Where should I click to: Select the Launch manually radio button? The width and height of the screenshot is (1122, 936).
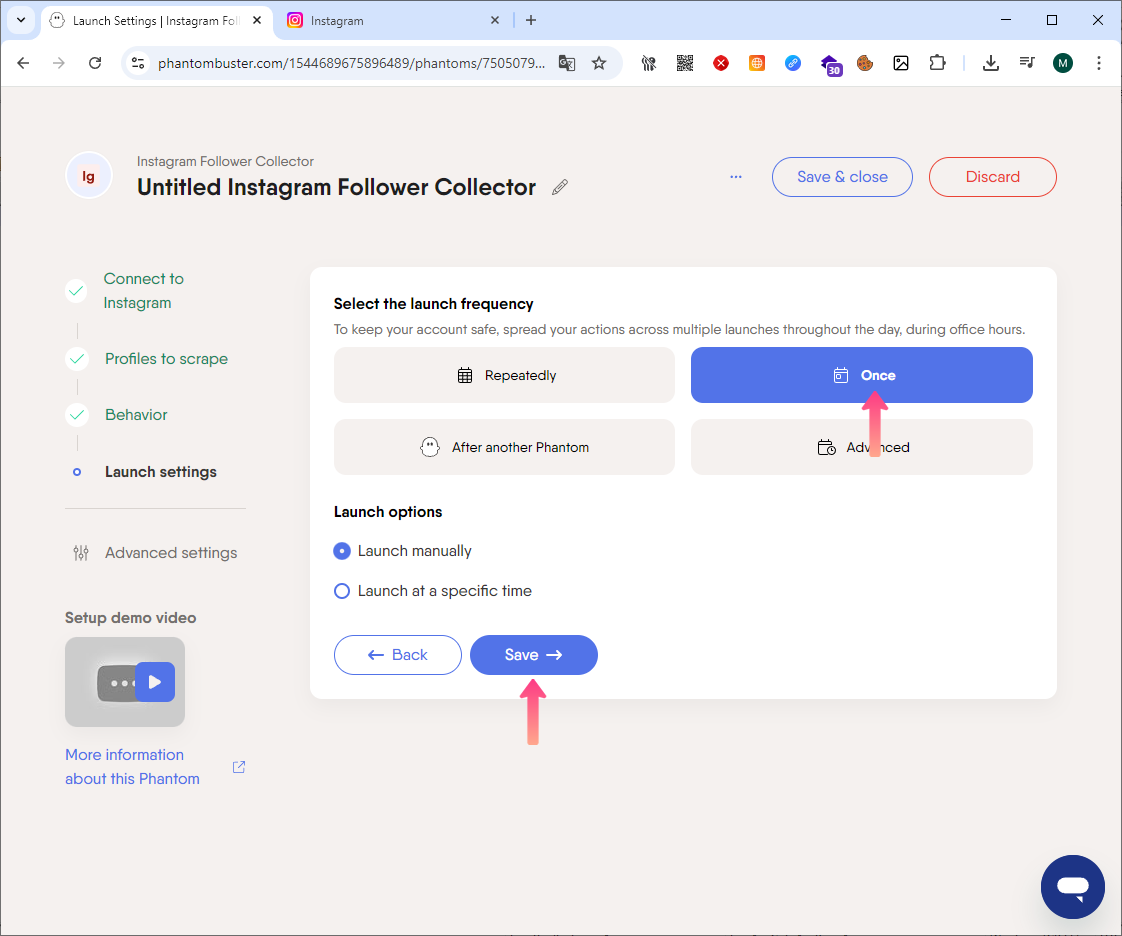tap(342, 551)
